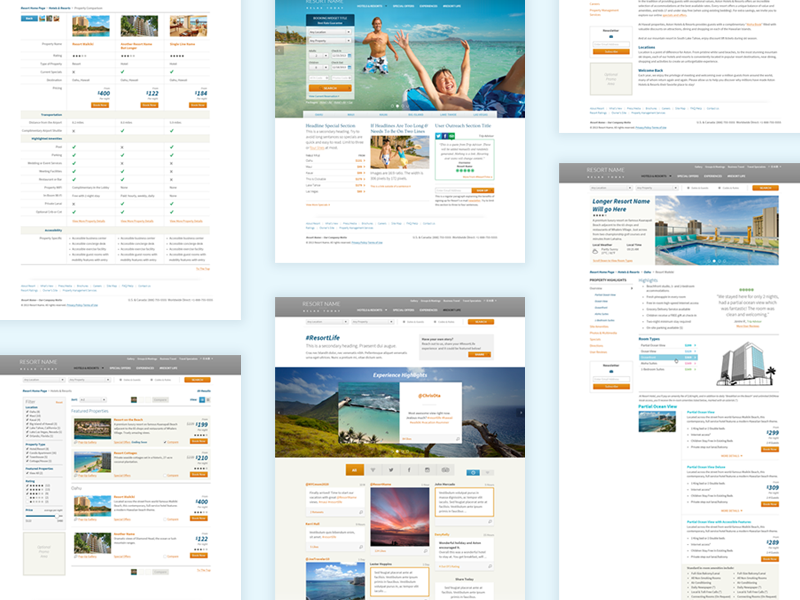The width and height of the screenshot is (800, 600).
Task: Toggle Hotel/Resort property type checkbox
Action: click(28, 448)
